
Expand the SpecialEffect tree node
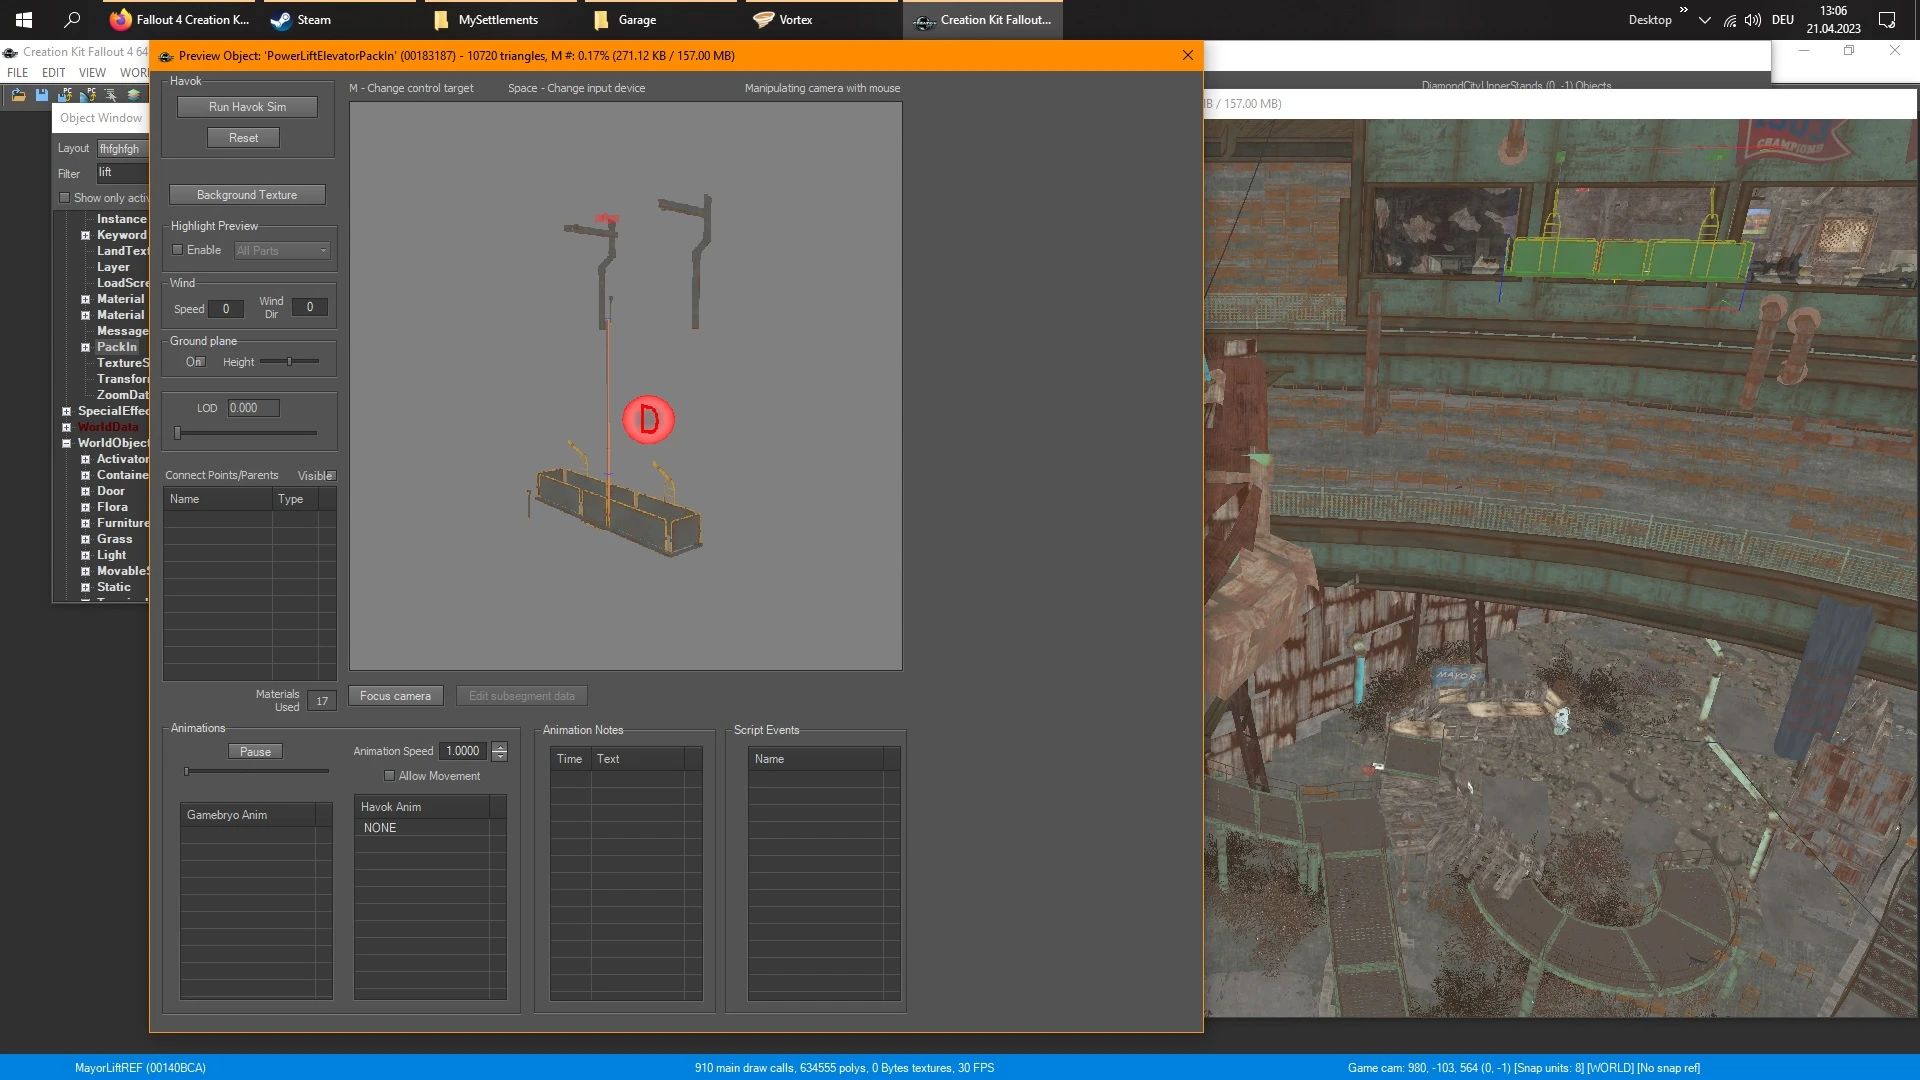[66, 411]
